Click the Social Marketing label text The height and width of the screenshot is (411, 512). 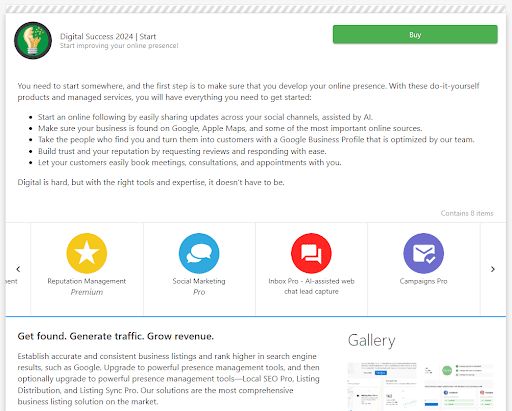[x=199, y=281]
